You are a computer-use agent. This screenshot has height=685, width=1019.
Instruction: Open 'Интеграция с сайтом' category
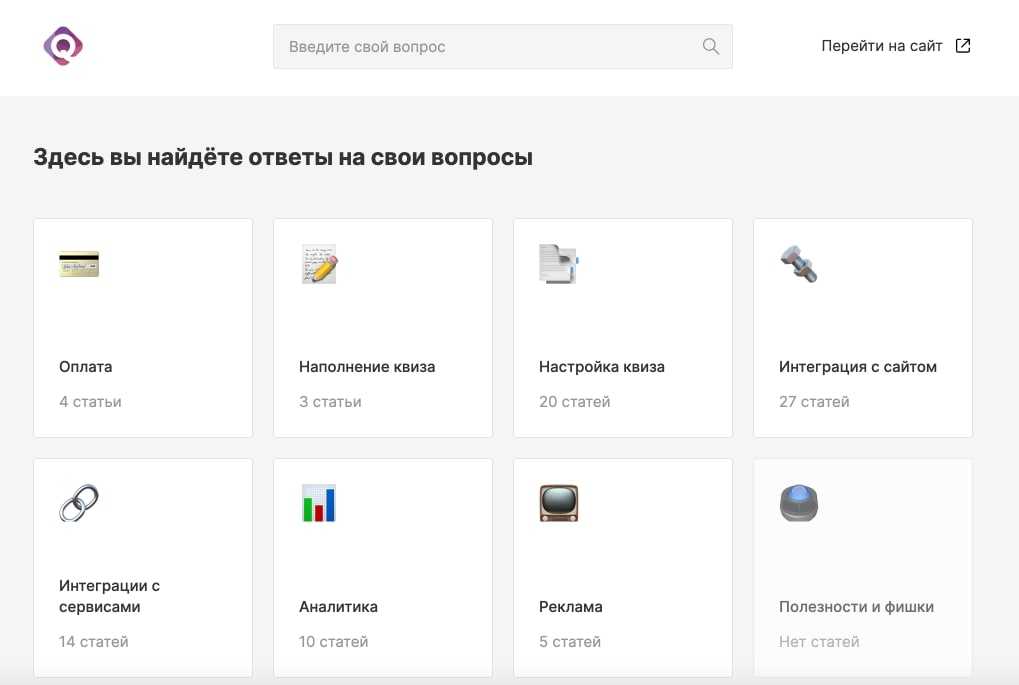point(858,367)
